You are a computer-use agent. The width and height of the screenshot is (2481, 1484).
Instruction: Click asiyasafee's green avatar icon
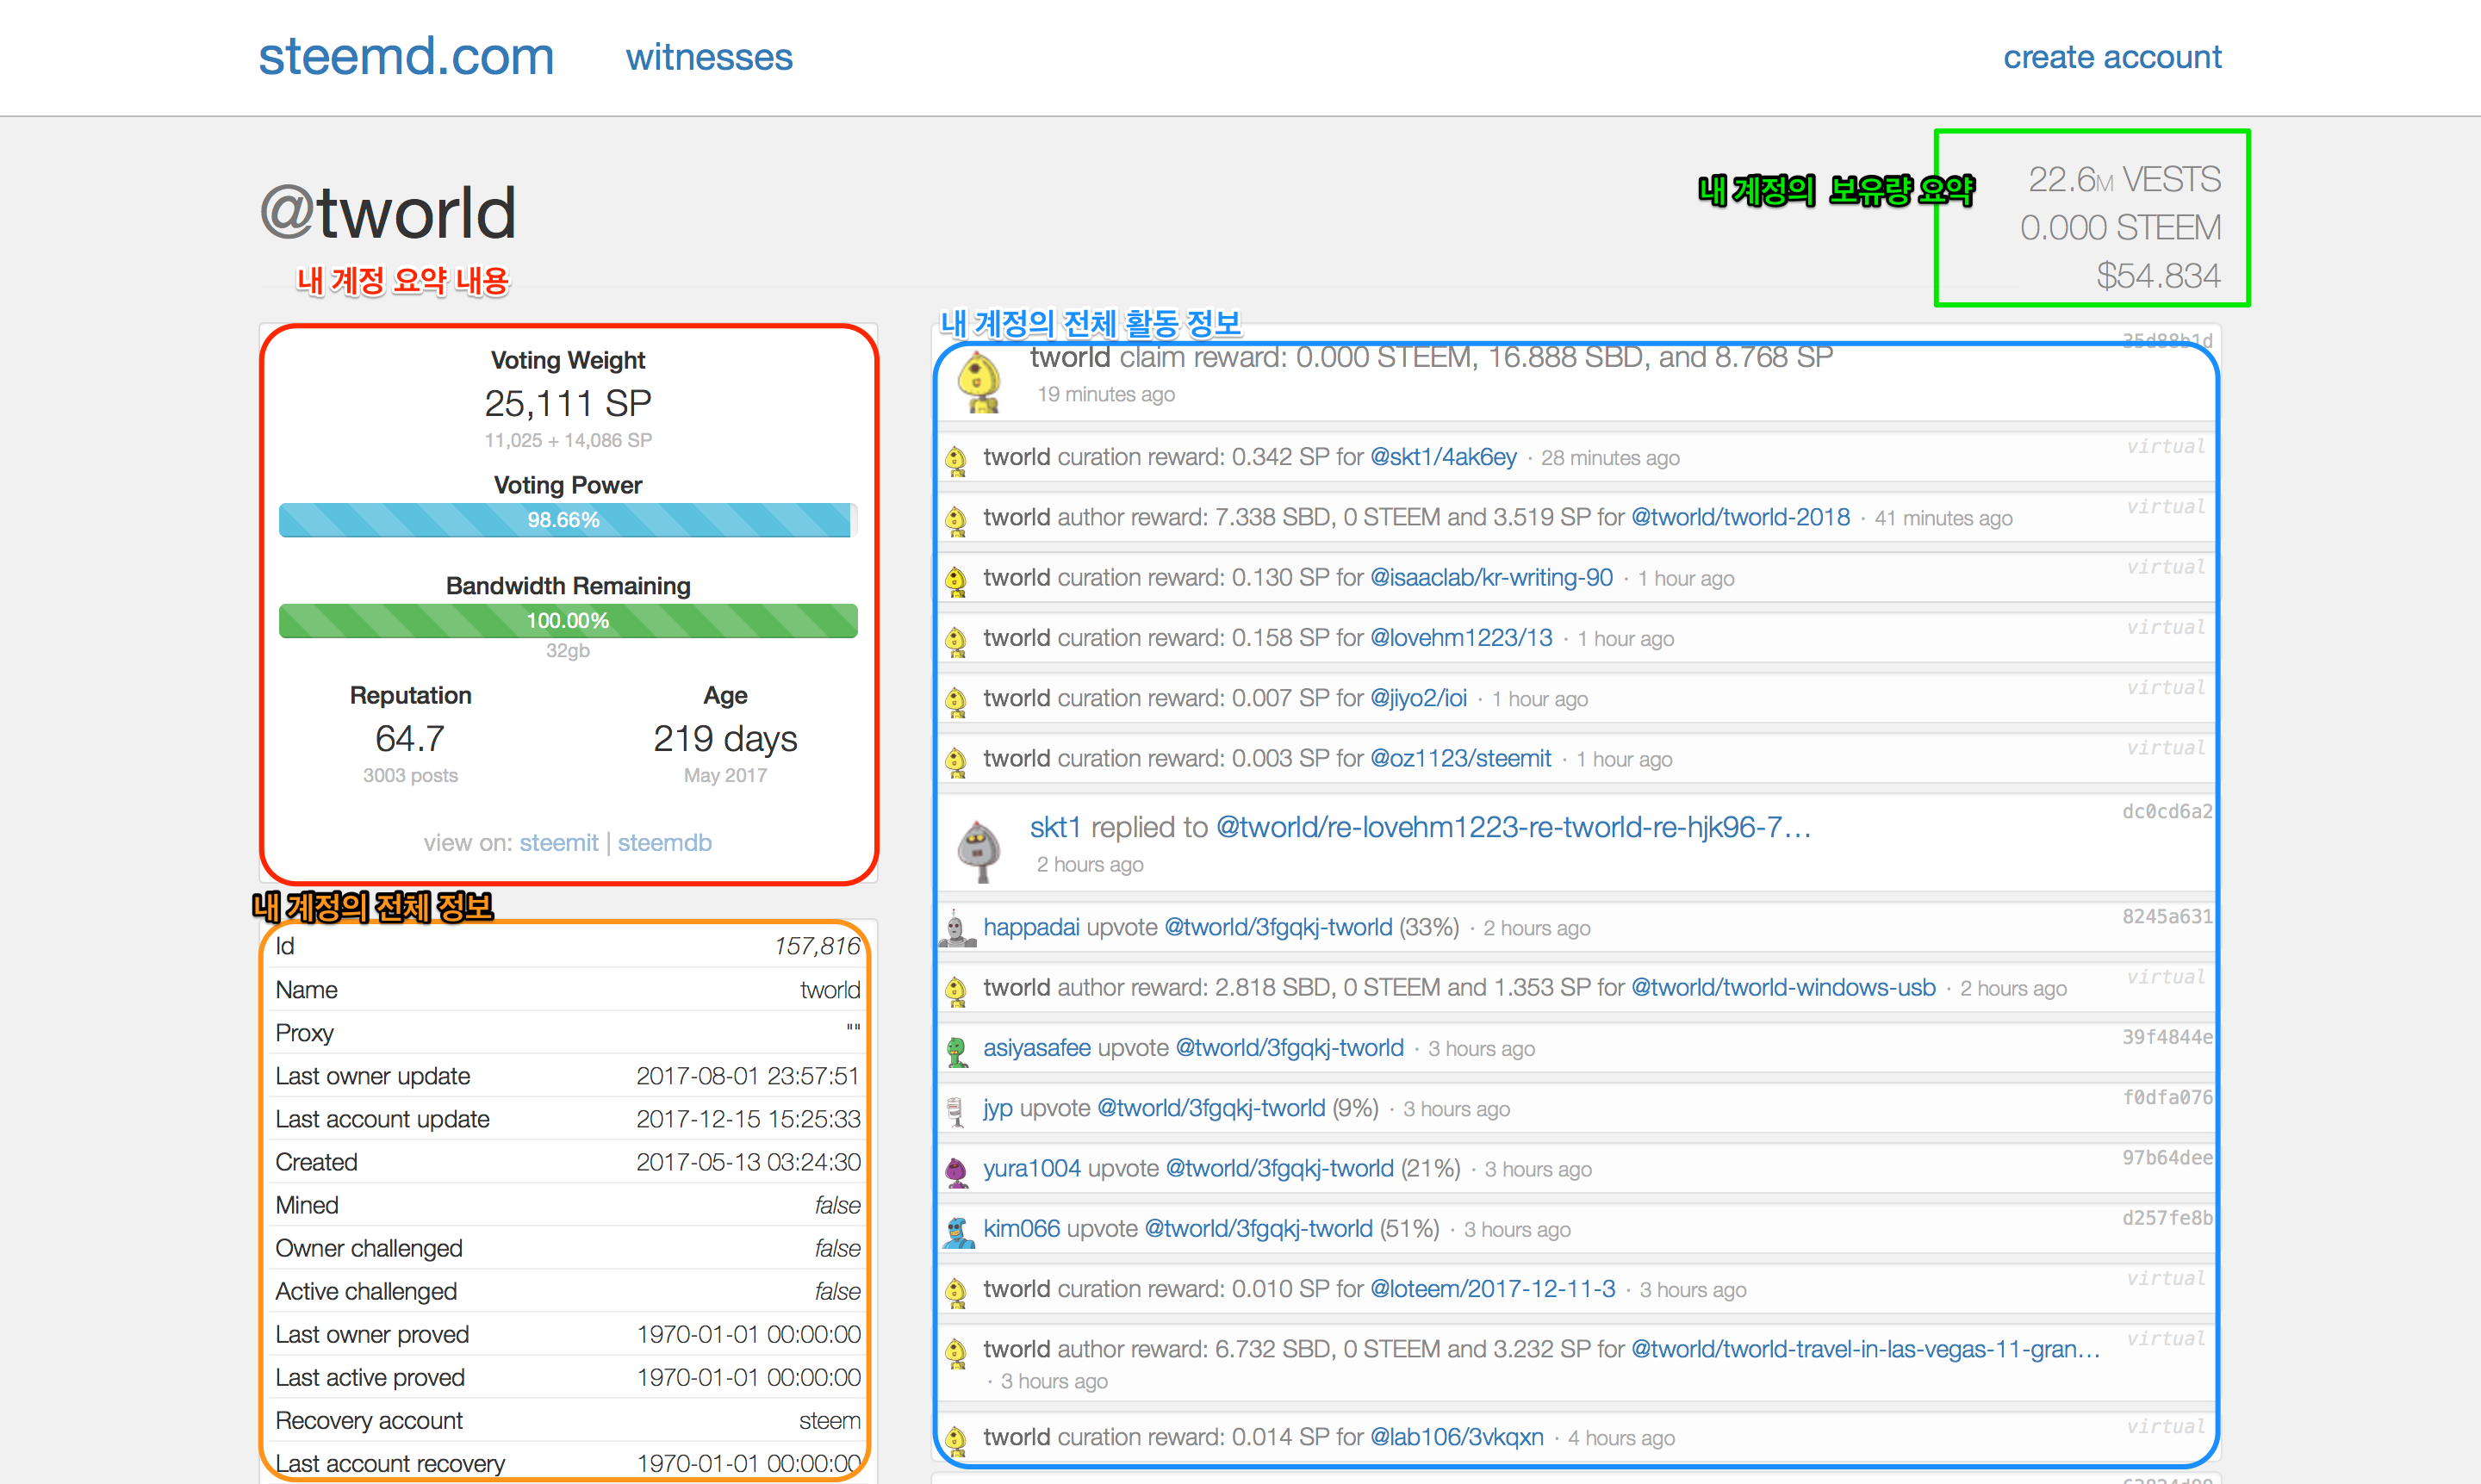(x=956, y=1051)
